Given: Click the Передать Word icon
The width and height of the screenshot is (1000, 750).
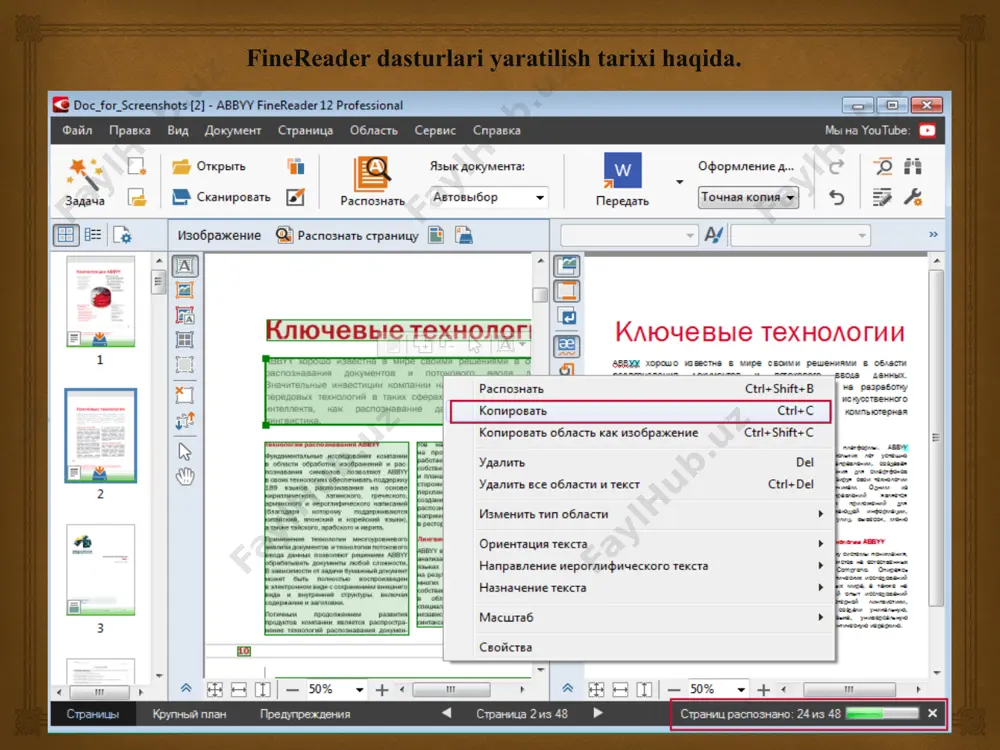Looking at the screenshot, I should pyautogui.click(x=622, y=172).
